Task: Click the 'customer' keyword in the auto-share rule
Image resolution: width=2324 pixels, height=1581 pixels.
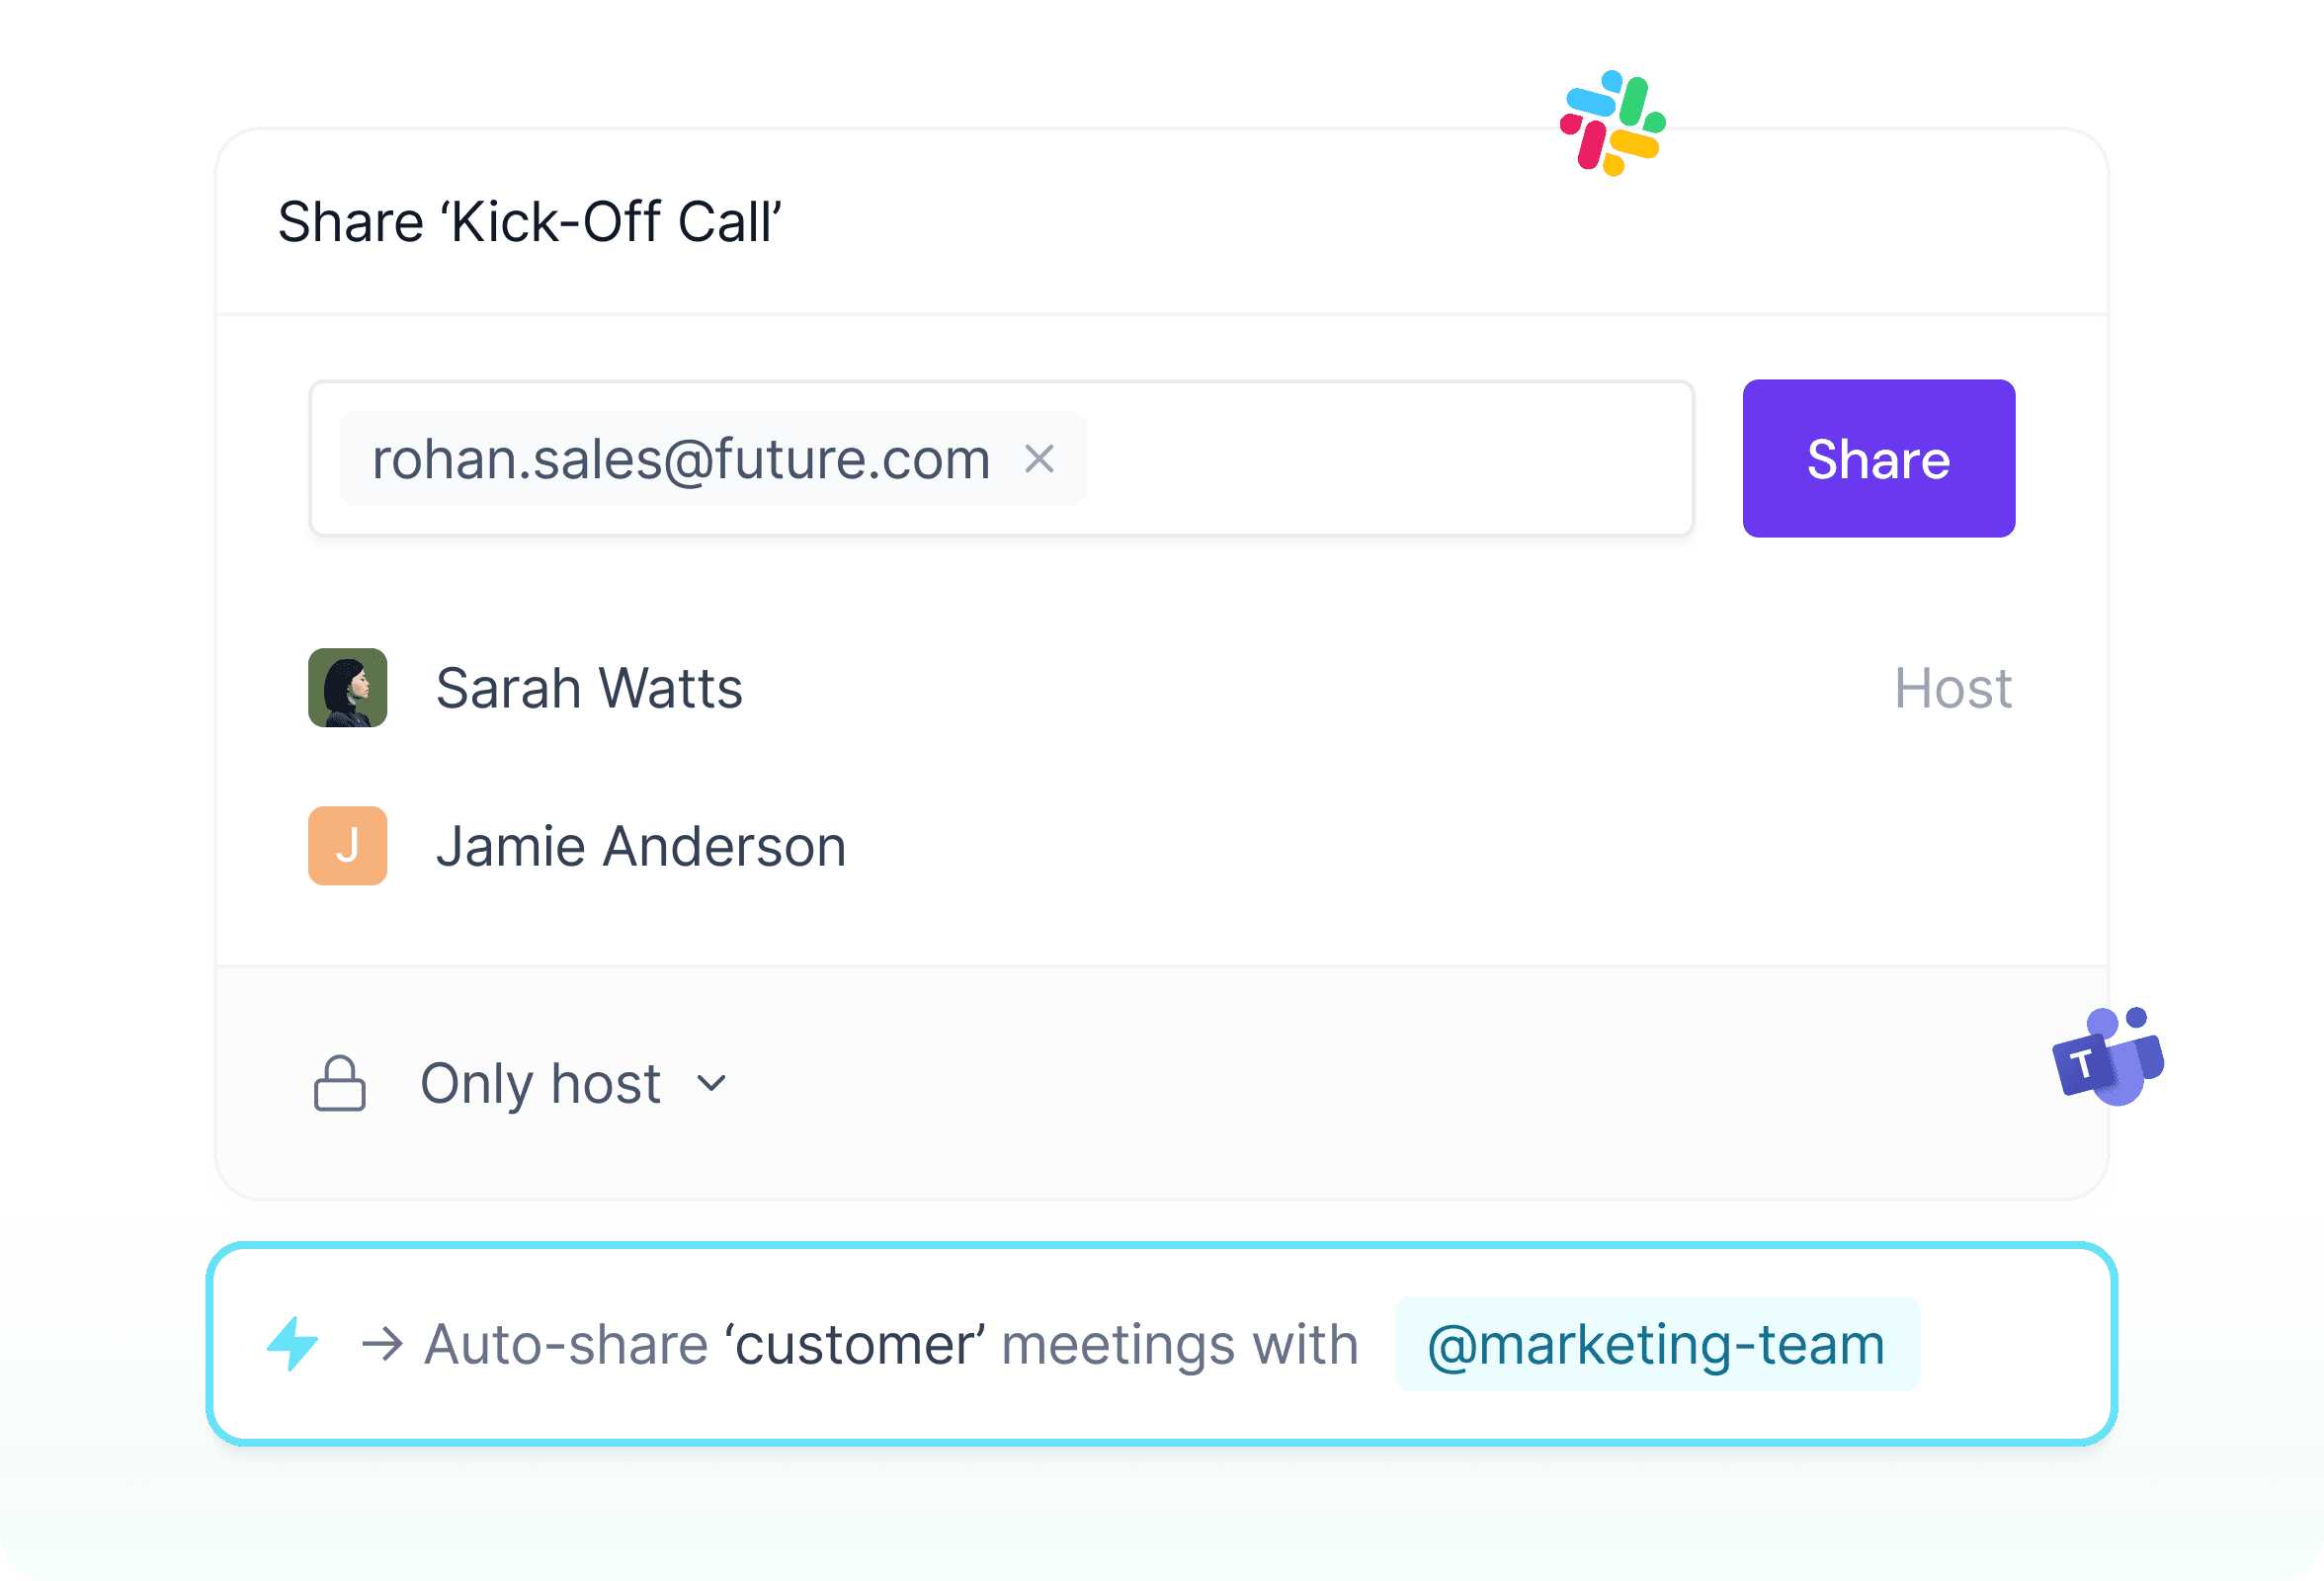Action: [855, 1344]
